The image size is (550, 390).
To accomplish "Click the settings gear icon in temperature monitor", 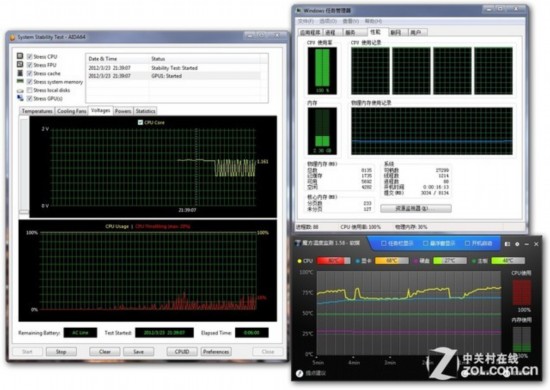I will click(x=517, y=244).
